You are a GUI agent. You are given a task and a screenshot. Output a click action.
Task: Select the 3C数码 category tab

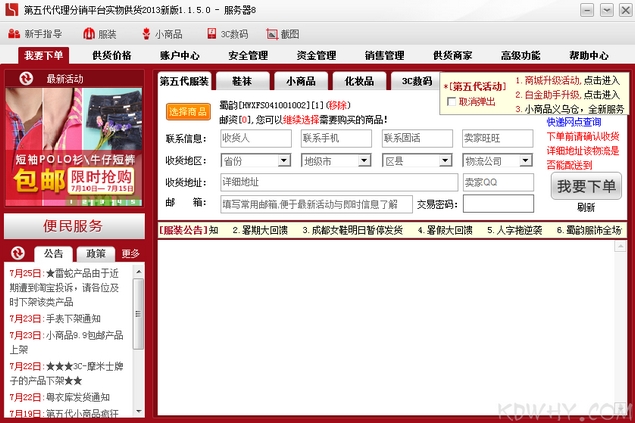click(x=416, y=81)
